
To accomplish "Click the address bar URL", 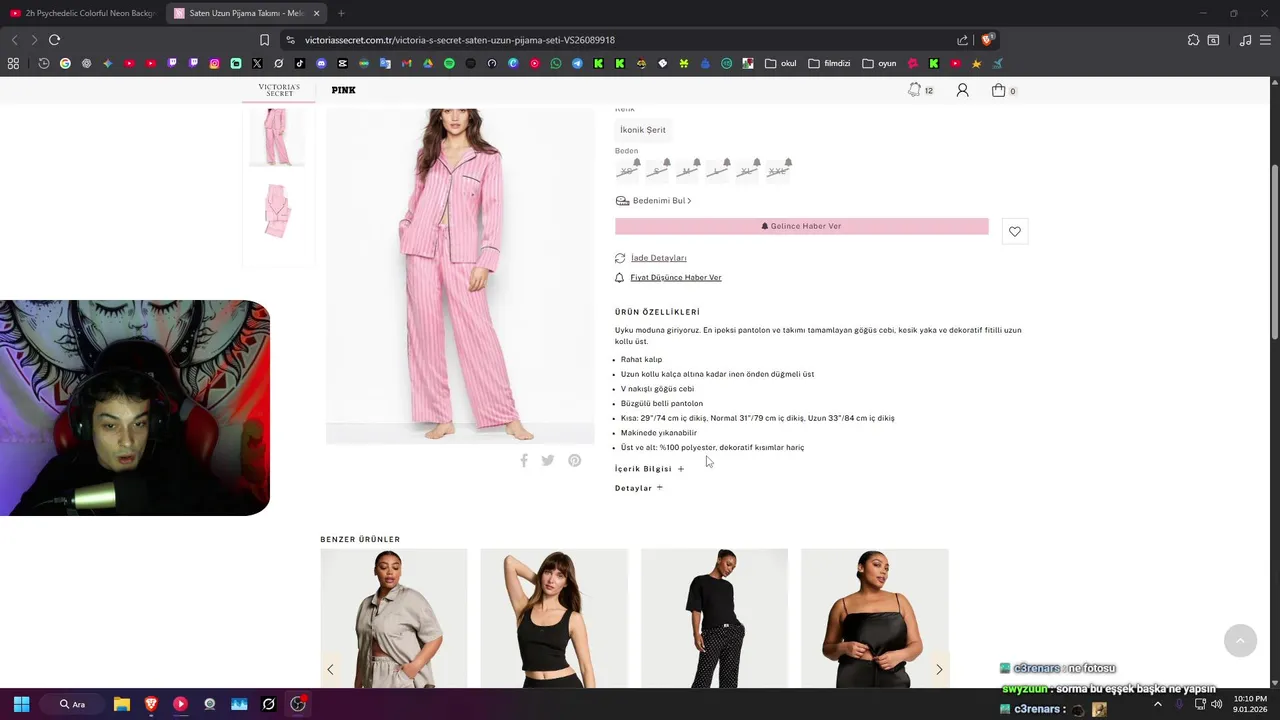I will pos(460,40).
